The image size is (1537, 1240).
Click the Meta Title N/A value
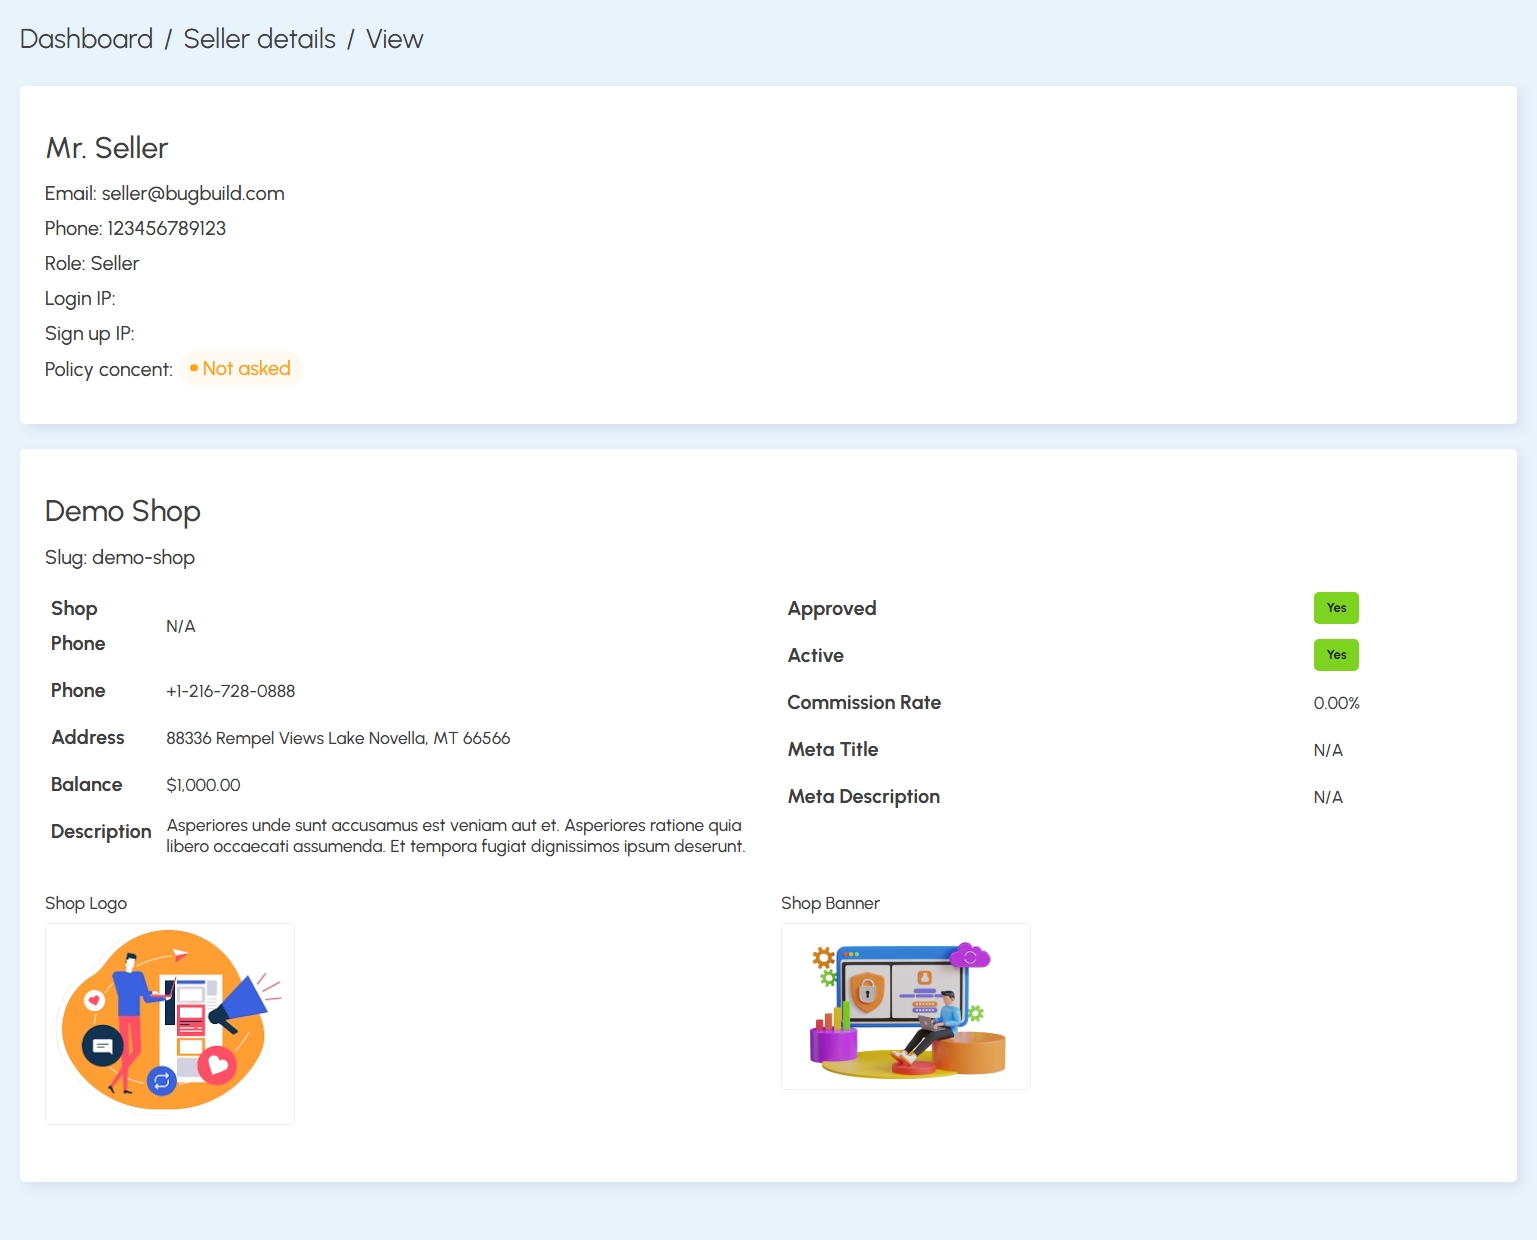(x=1328, y=750)
